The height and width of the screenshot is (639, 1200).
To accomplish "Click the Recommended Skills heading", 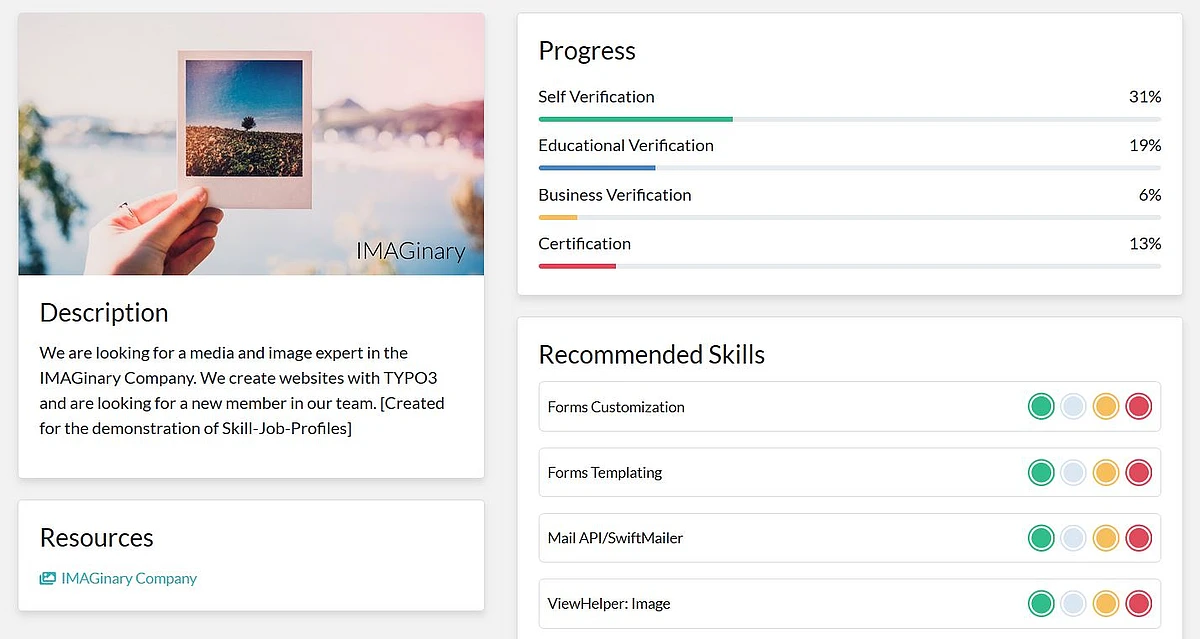I will click(651, 355).
